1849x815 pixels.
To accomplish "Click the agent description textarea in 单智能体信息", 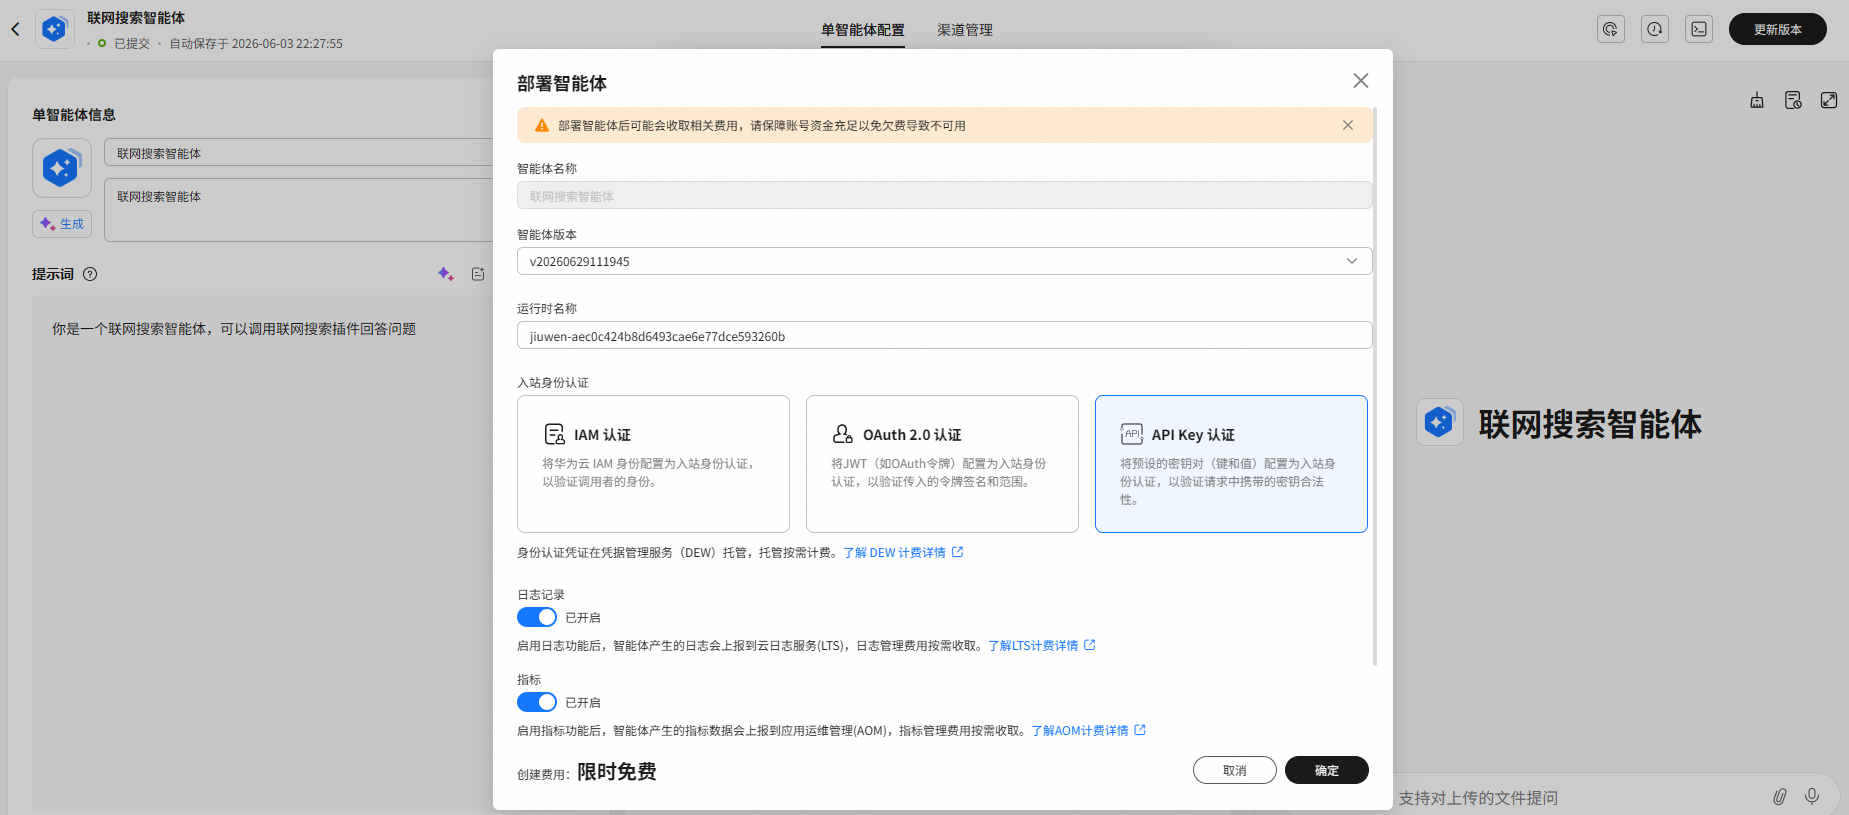I will click(299, 210).
